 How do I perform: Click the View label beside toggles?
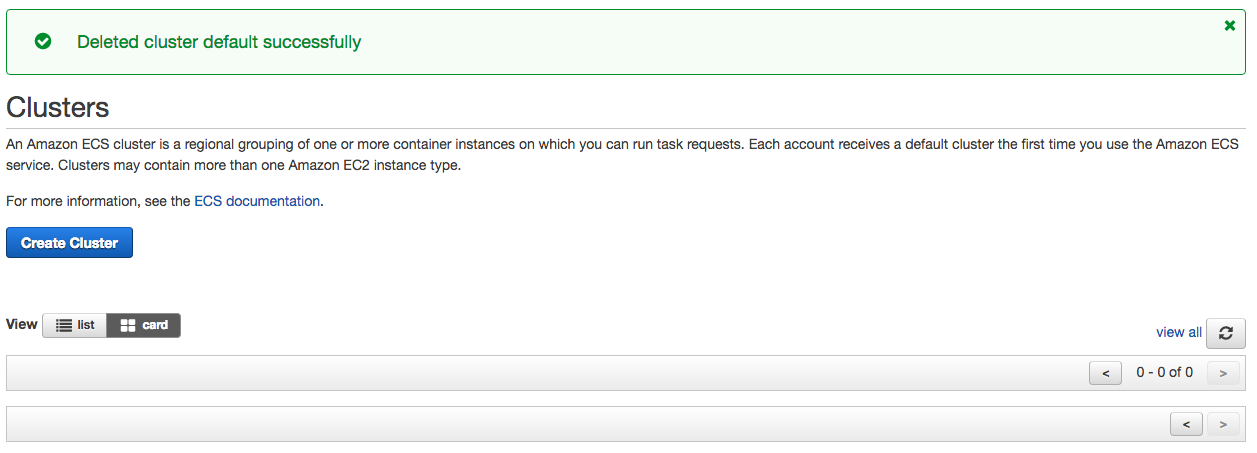point(21,324)
